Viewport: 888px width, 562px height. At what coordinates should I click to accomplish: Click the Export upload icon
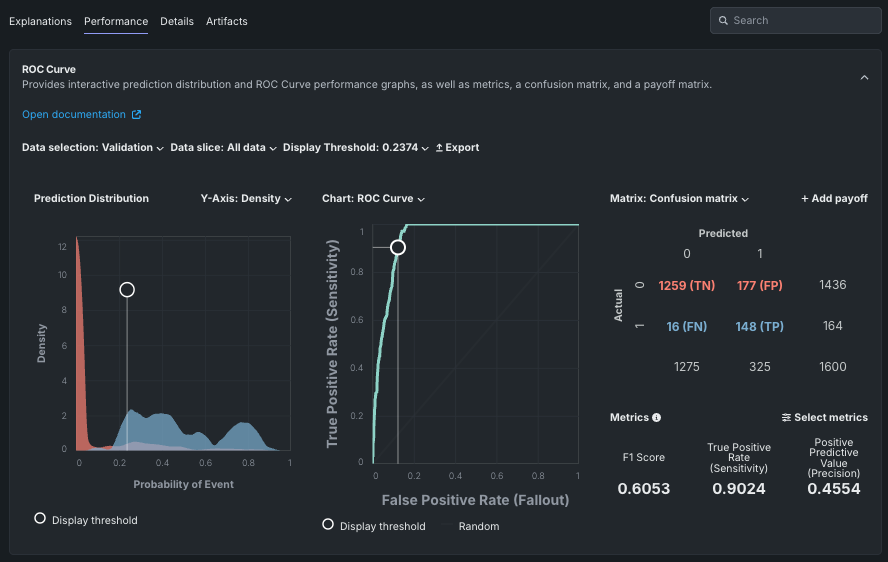439,148
